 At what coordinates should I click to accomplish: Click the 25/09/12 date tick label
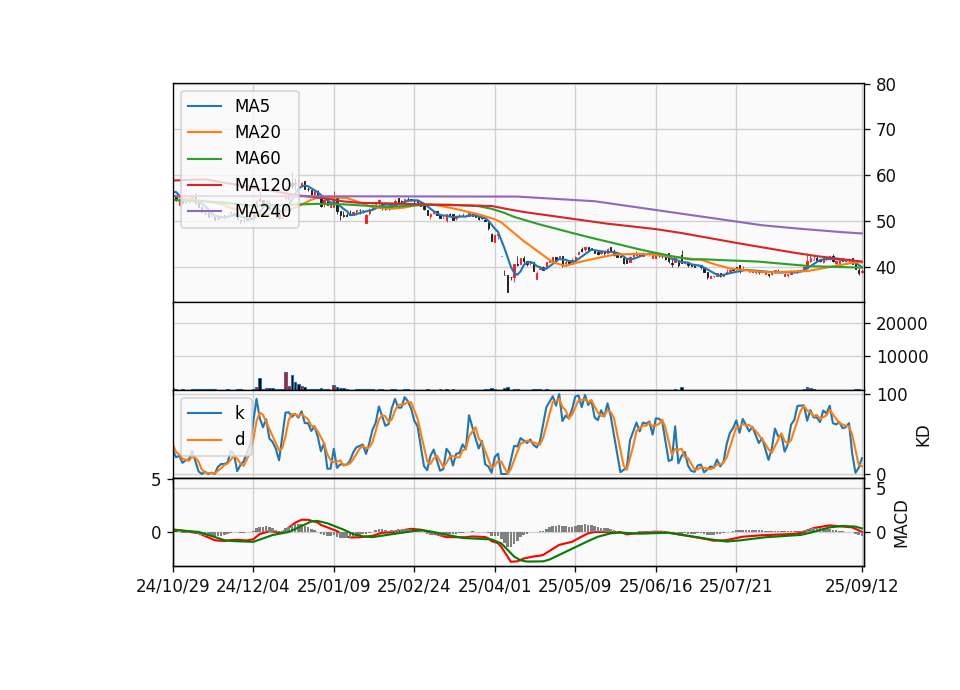click(x=862, y=586)
